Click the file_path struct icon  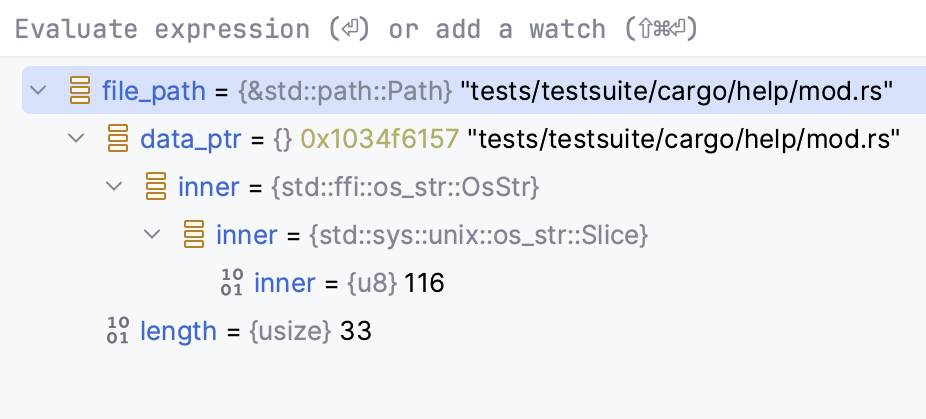[80, 92]
